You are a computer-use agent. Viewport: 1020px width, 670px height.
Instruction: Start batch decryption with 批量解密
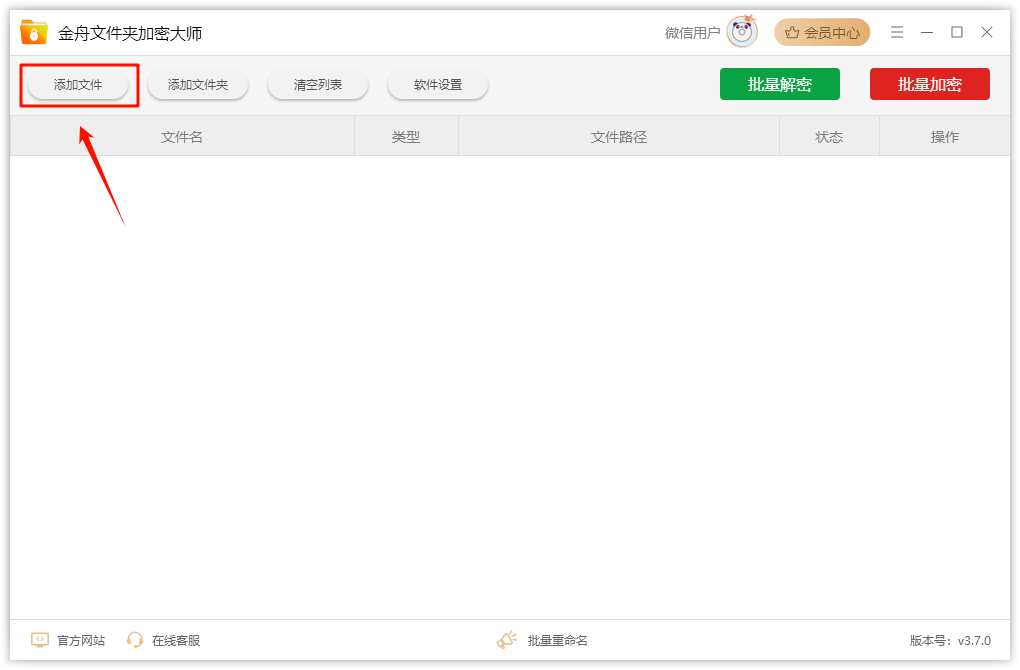point(779,84)
